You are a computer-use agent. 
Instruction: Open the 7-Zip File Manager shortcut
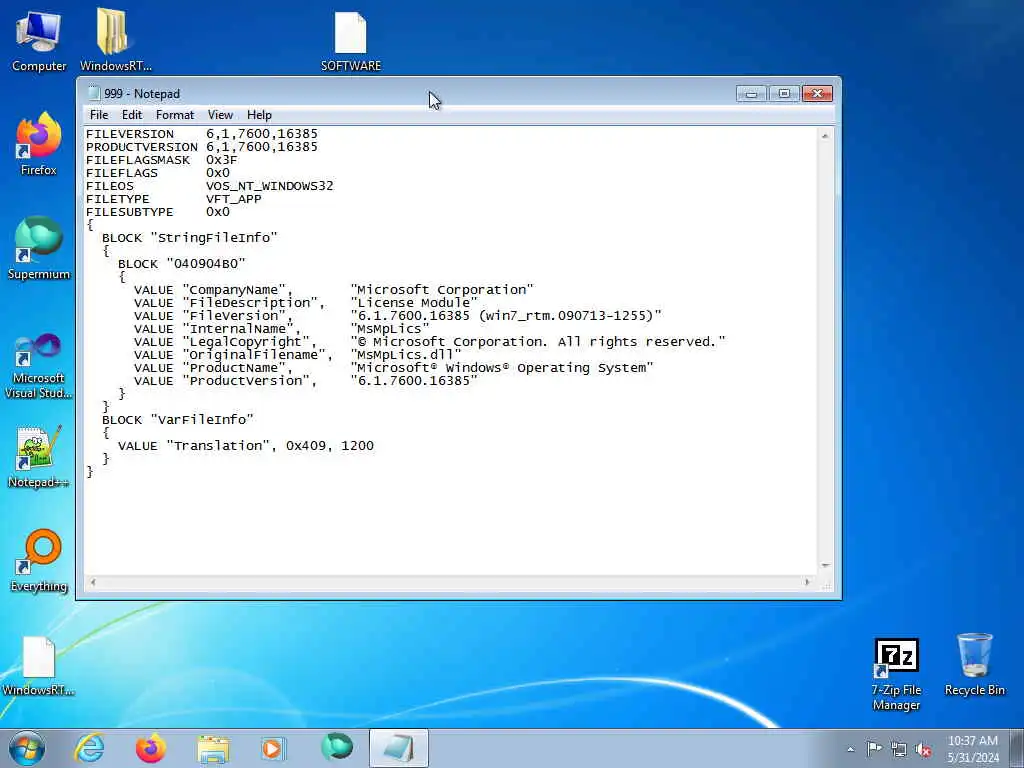[896, 674]
